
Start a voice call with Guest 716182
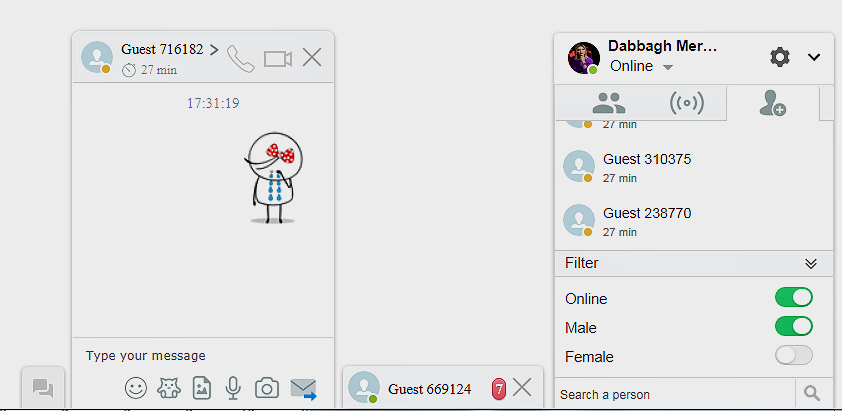pyautogui.click(x=241, y=58)
